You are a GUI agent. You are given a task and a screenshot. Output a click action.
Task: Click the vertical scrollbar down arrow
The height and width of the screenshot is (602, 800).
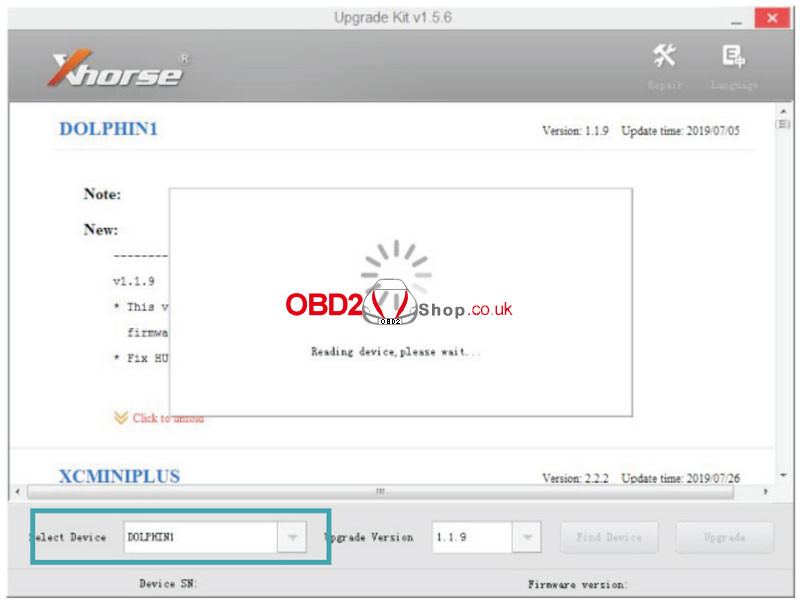pyautogui.click(x=783, y=475)
